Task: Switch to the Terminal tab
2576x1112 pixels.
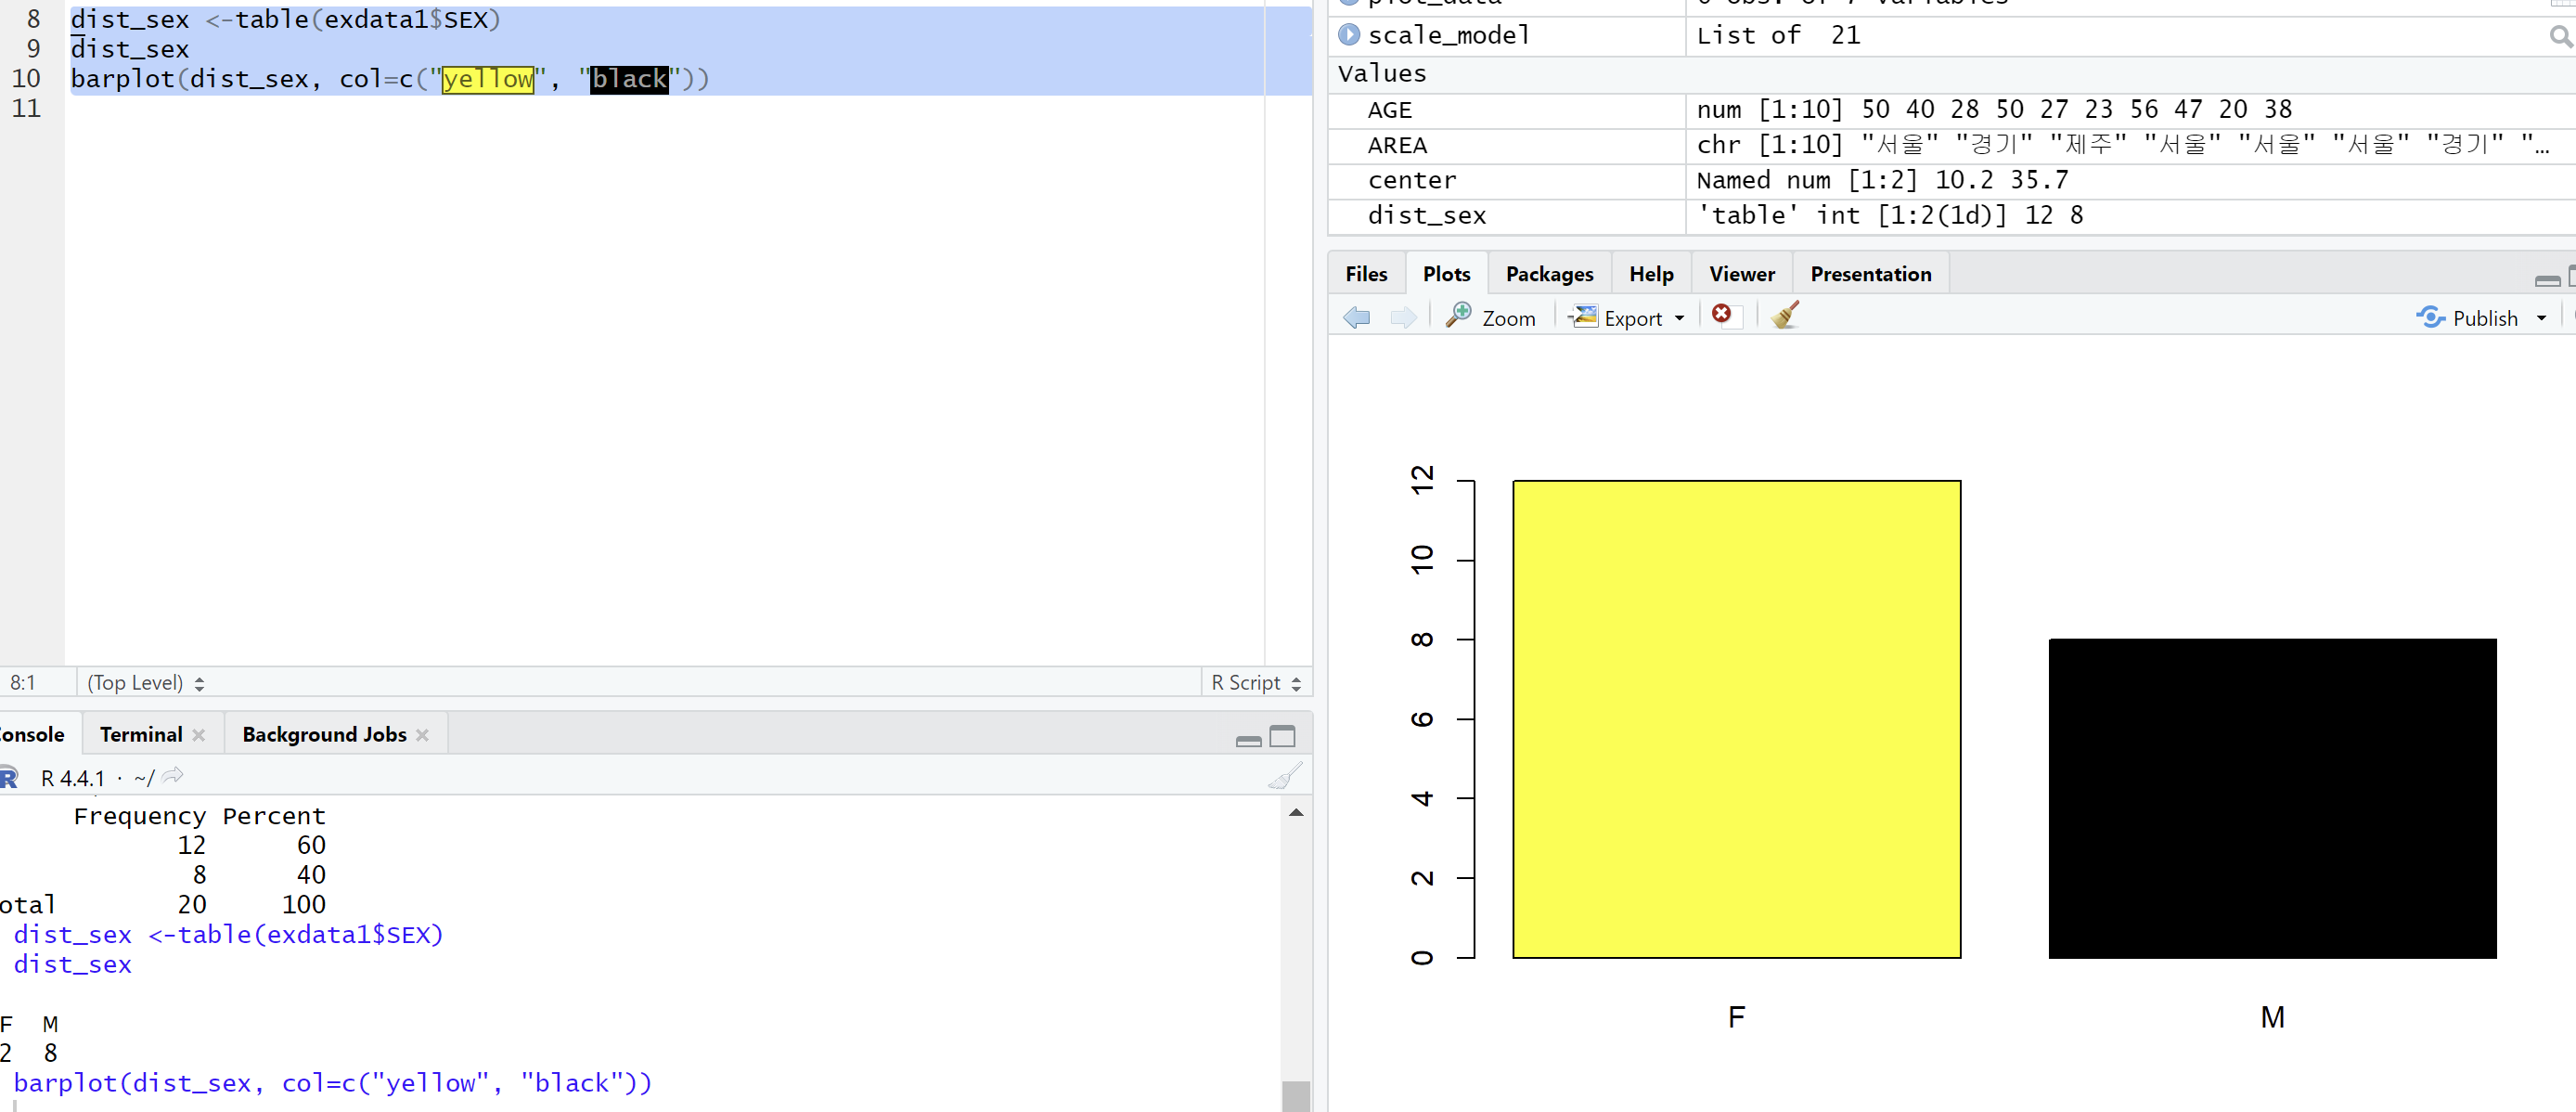Action: 141,734
